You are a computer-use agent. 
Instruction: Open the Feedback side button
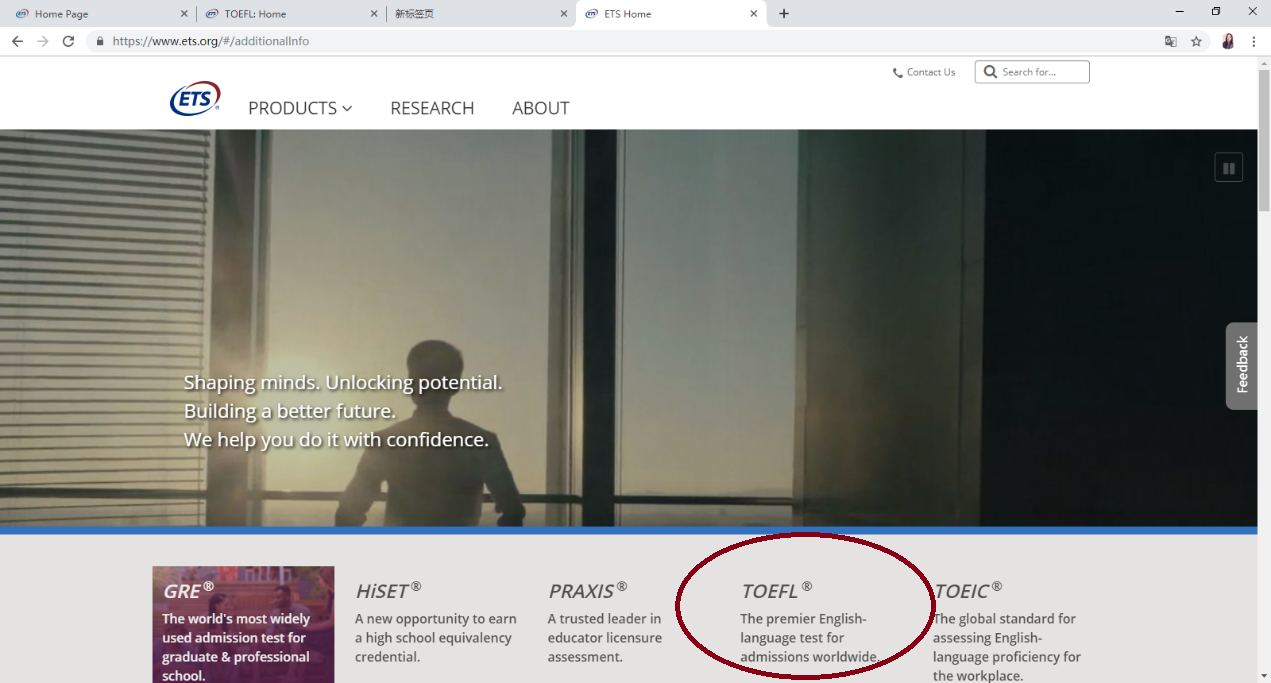pos(1242,366)
